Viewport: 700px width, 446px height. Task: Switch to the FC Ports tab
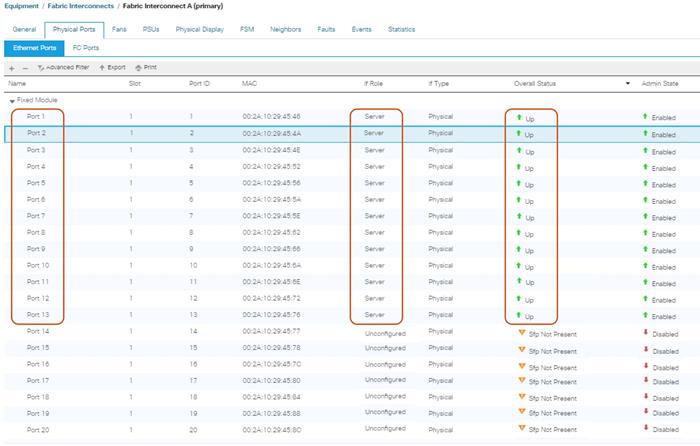click(86, 47)
